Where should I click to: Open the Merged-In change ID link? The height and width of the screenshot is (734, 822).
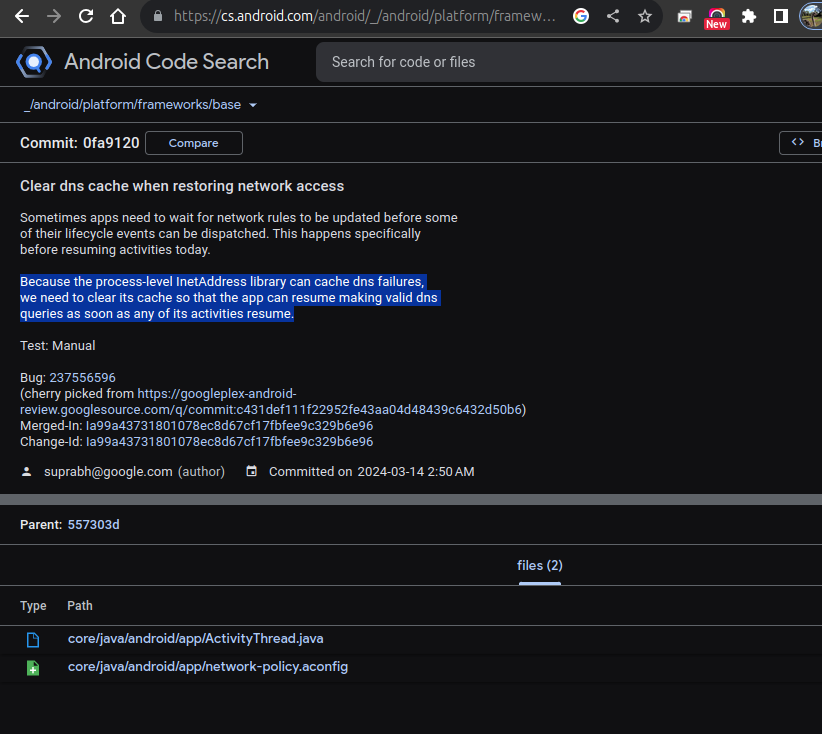[x=229, y=426]
